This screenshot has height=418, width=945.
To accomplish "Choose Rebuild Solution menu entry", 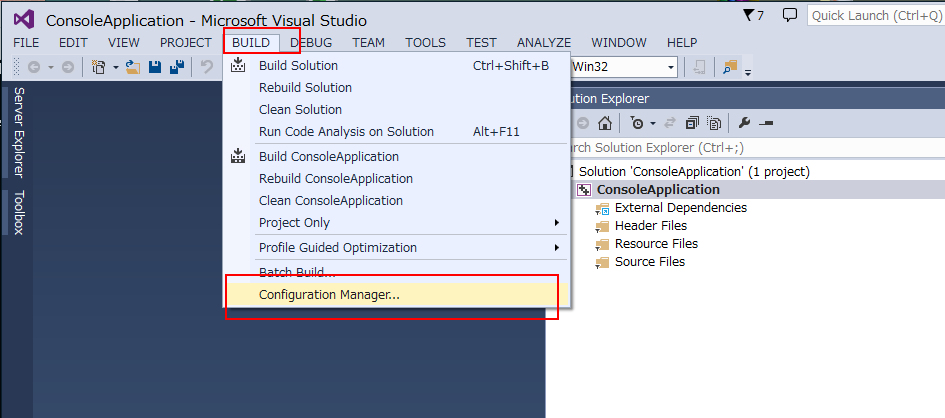I will tap(398, 87).
